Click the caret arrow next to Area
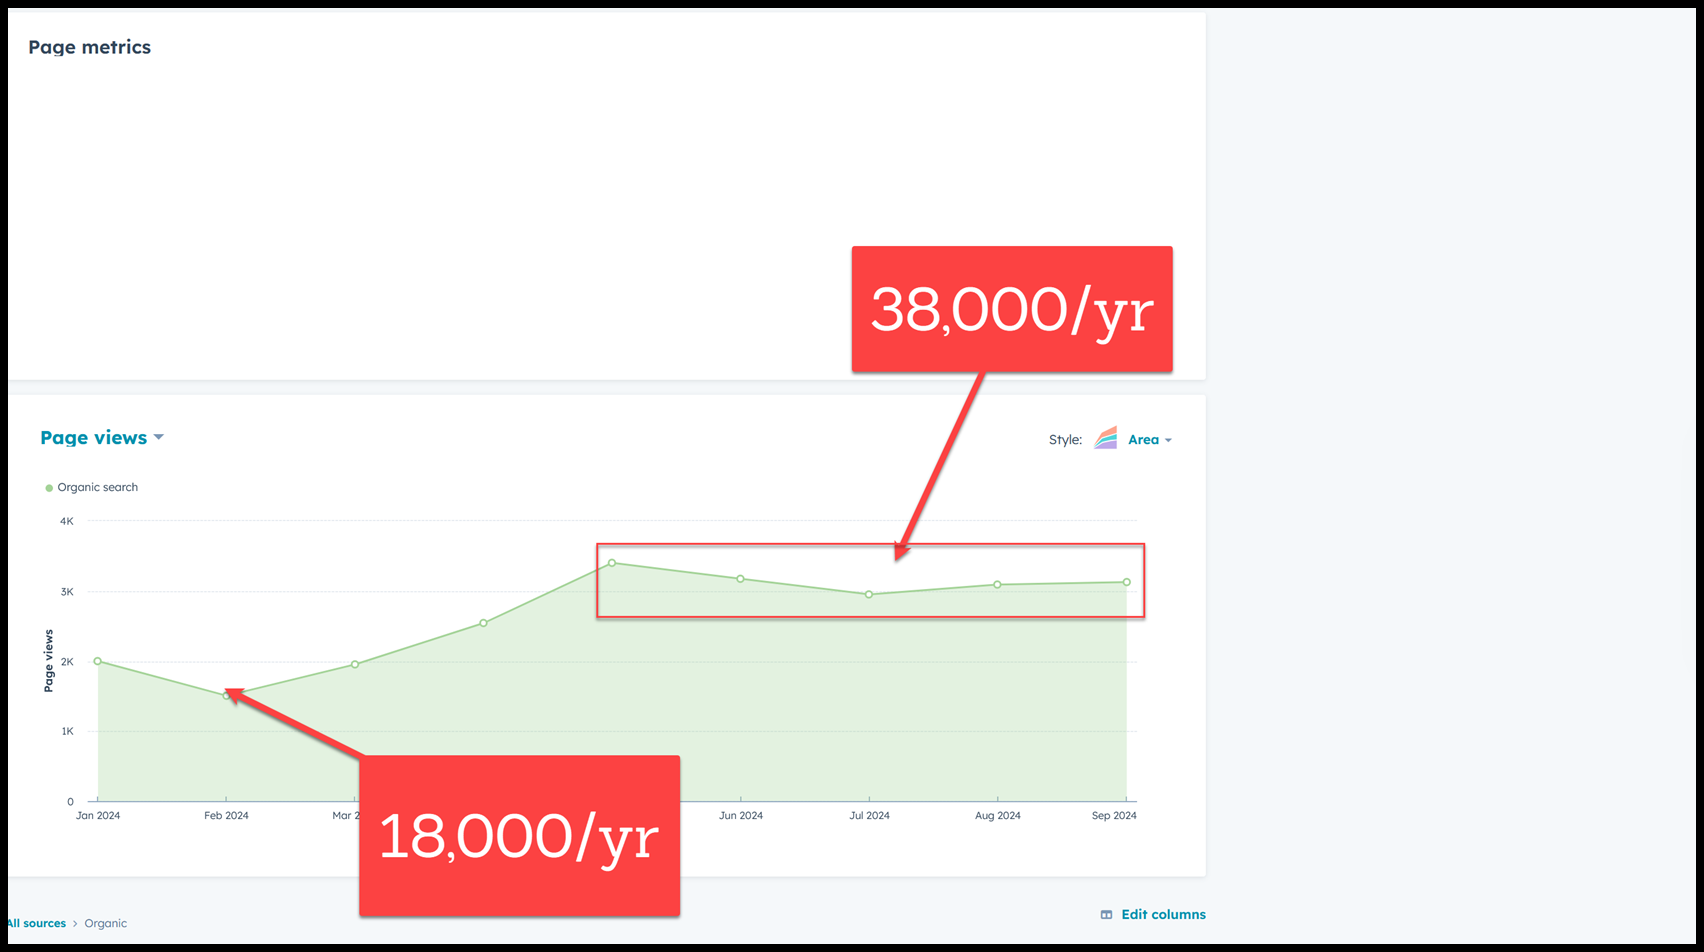This screenshot has height=952, width=1704. tap(1168, 440)
